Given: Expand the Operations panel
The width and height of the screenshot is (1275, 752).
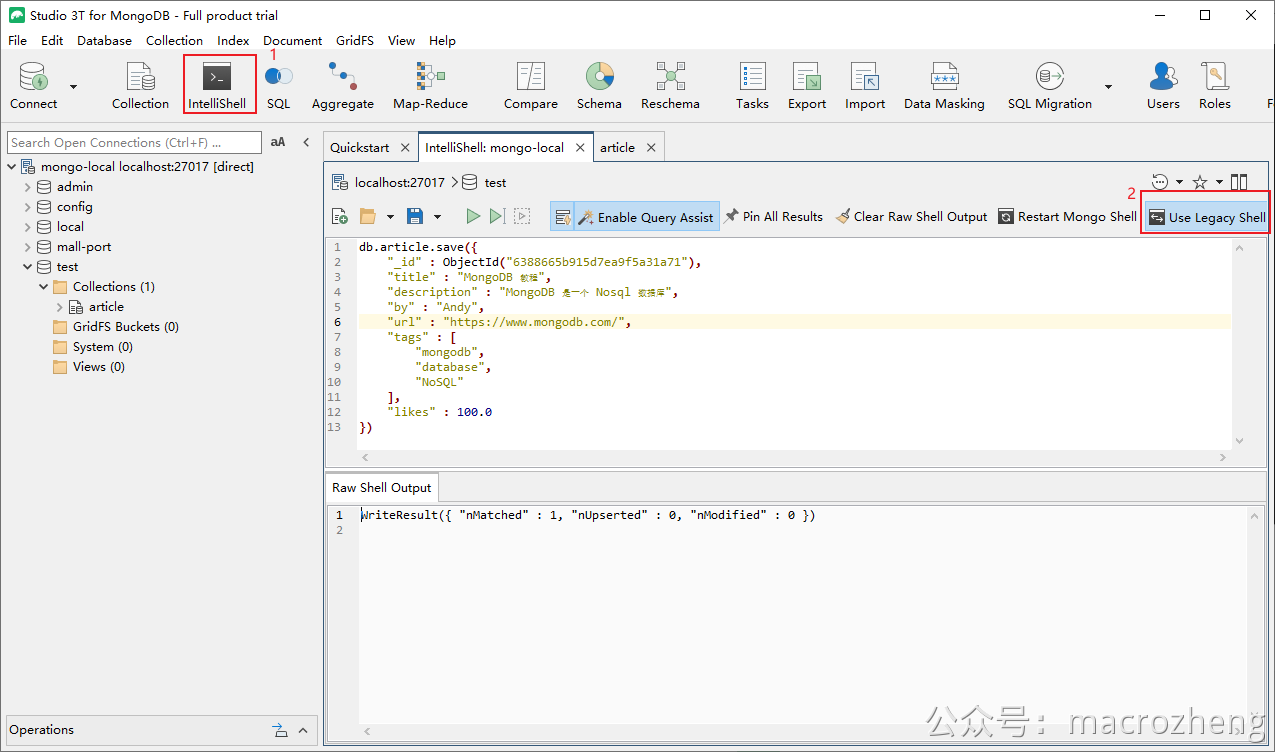Looking at the screenshot, I should 305,729.
